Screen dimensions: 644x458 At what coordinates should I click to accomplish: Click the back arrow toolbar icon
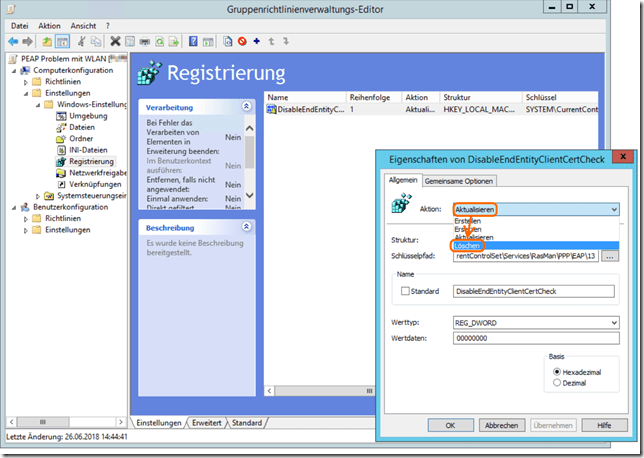[x=13, y=42]
